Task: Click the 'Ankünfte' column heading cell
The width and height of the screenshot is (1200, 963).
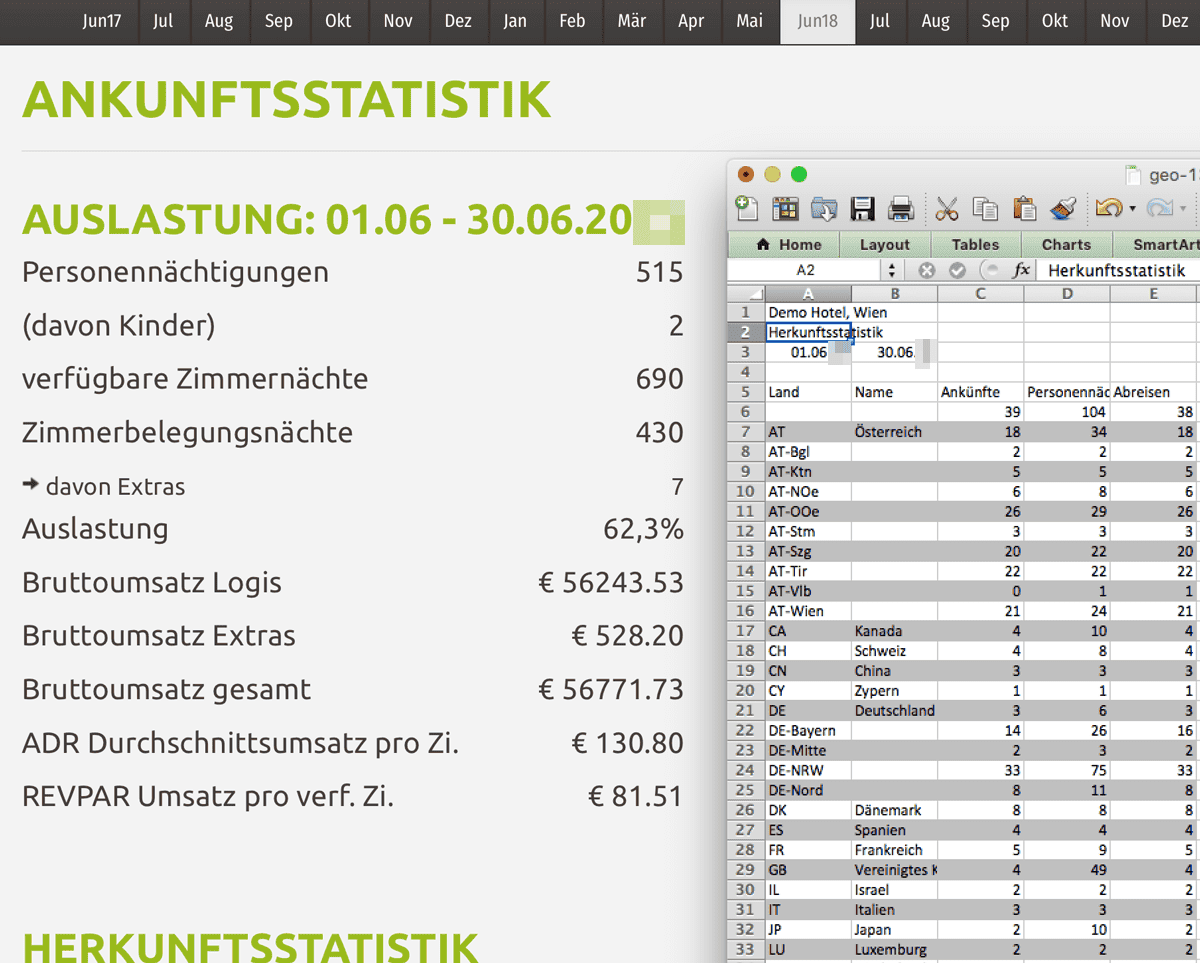Action: pos(980,392)
